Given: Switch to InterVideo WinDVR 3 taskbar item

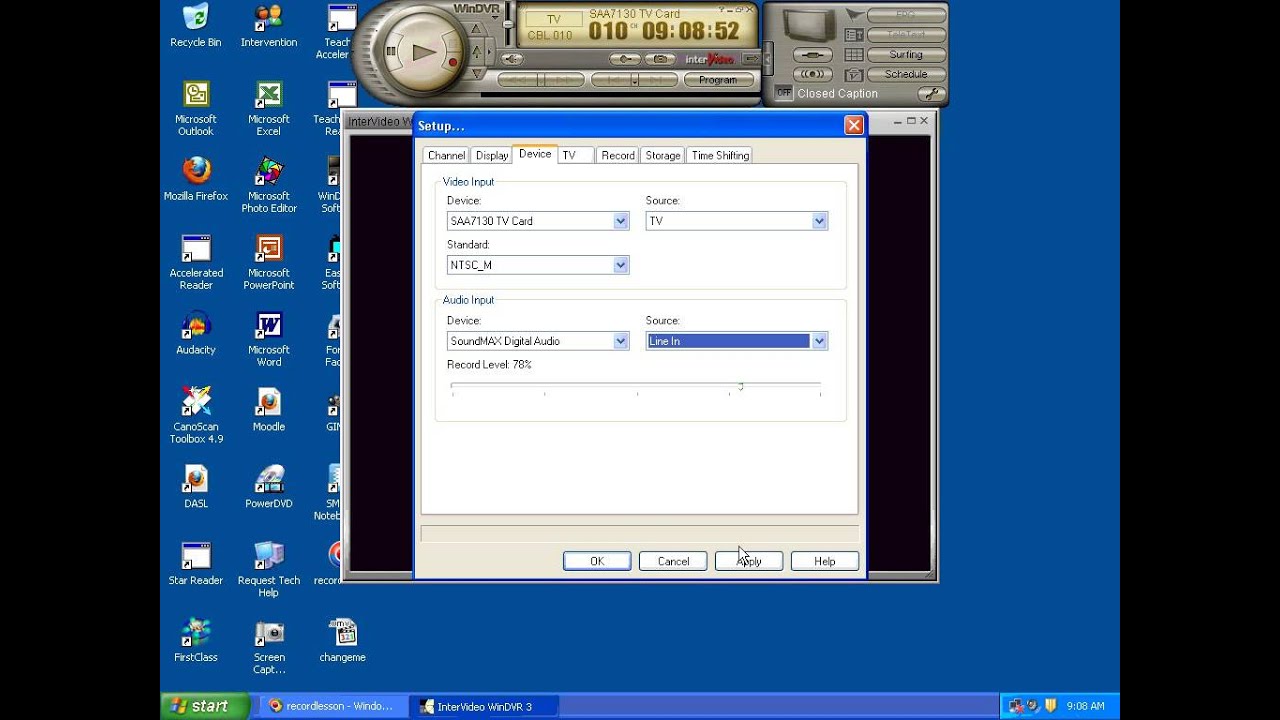Looking at the screenshot, I should tap(485, 706).
